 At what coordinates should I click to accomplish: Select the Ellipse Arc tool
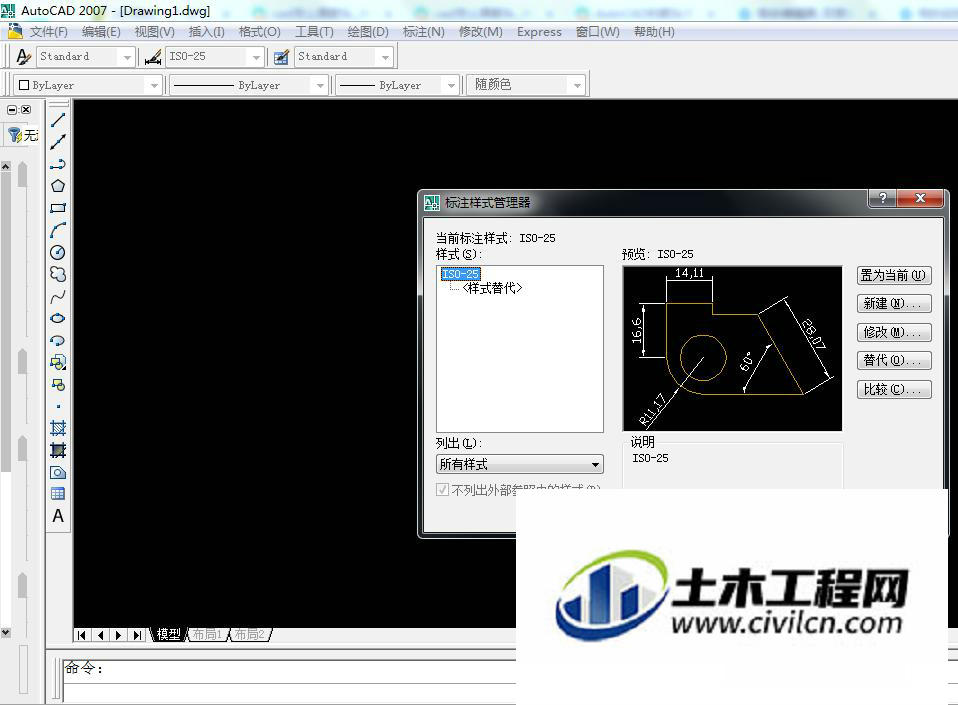click(x=58, y=340)
